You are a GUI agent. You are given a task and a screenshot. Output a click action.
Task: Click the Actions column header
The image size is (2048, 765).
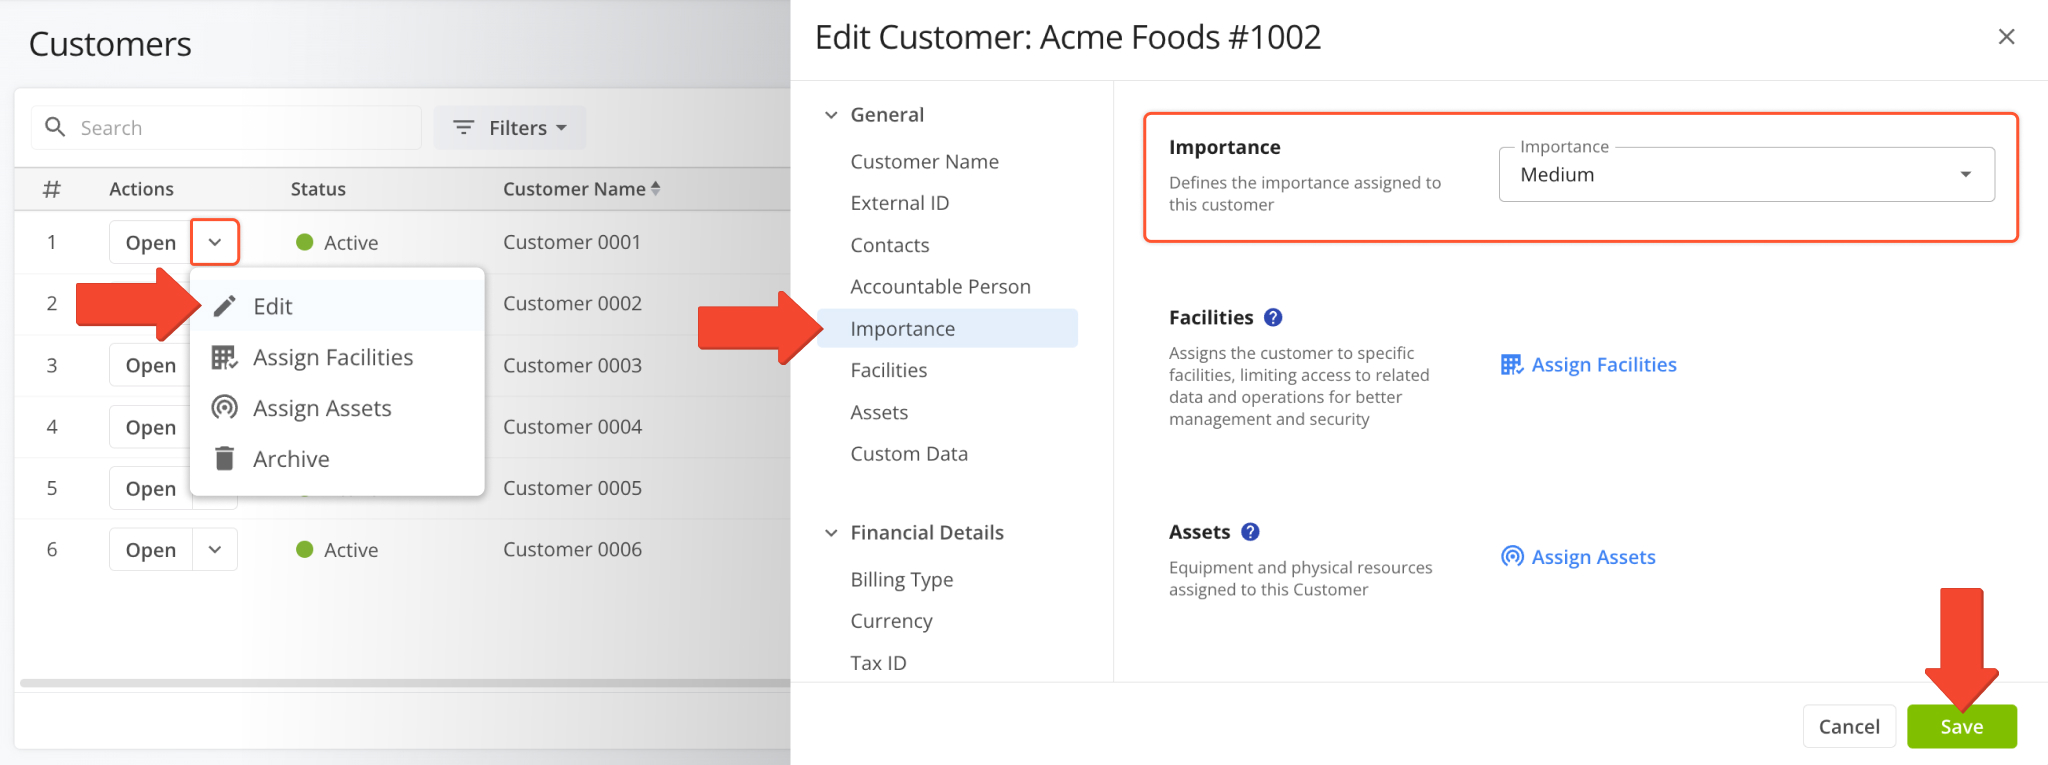point(141,189)
